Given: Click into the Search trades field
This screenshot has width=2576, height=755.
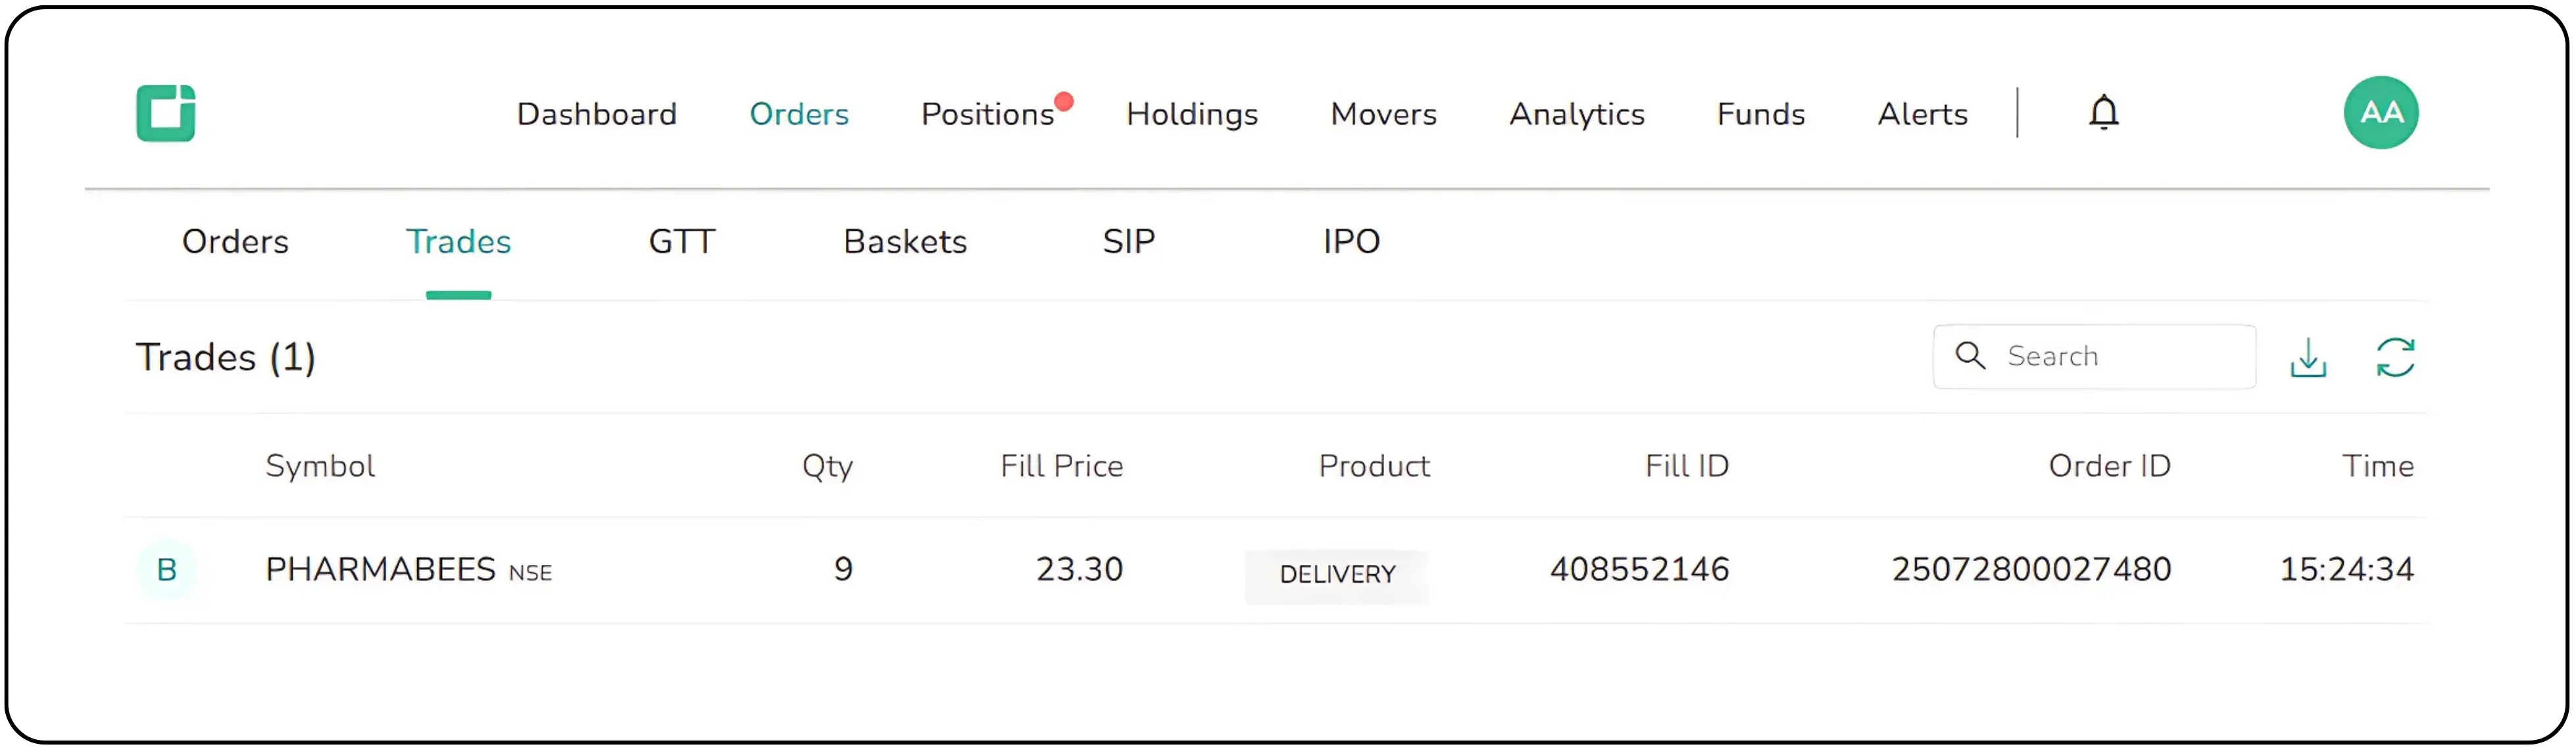Looking at the screenshot, I should point(2120,357).
